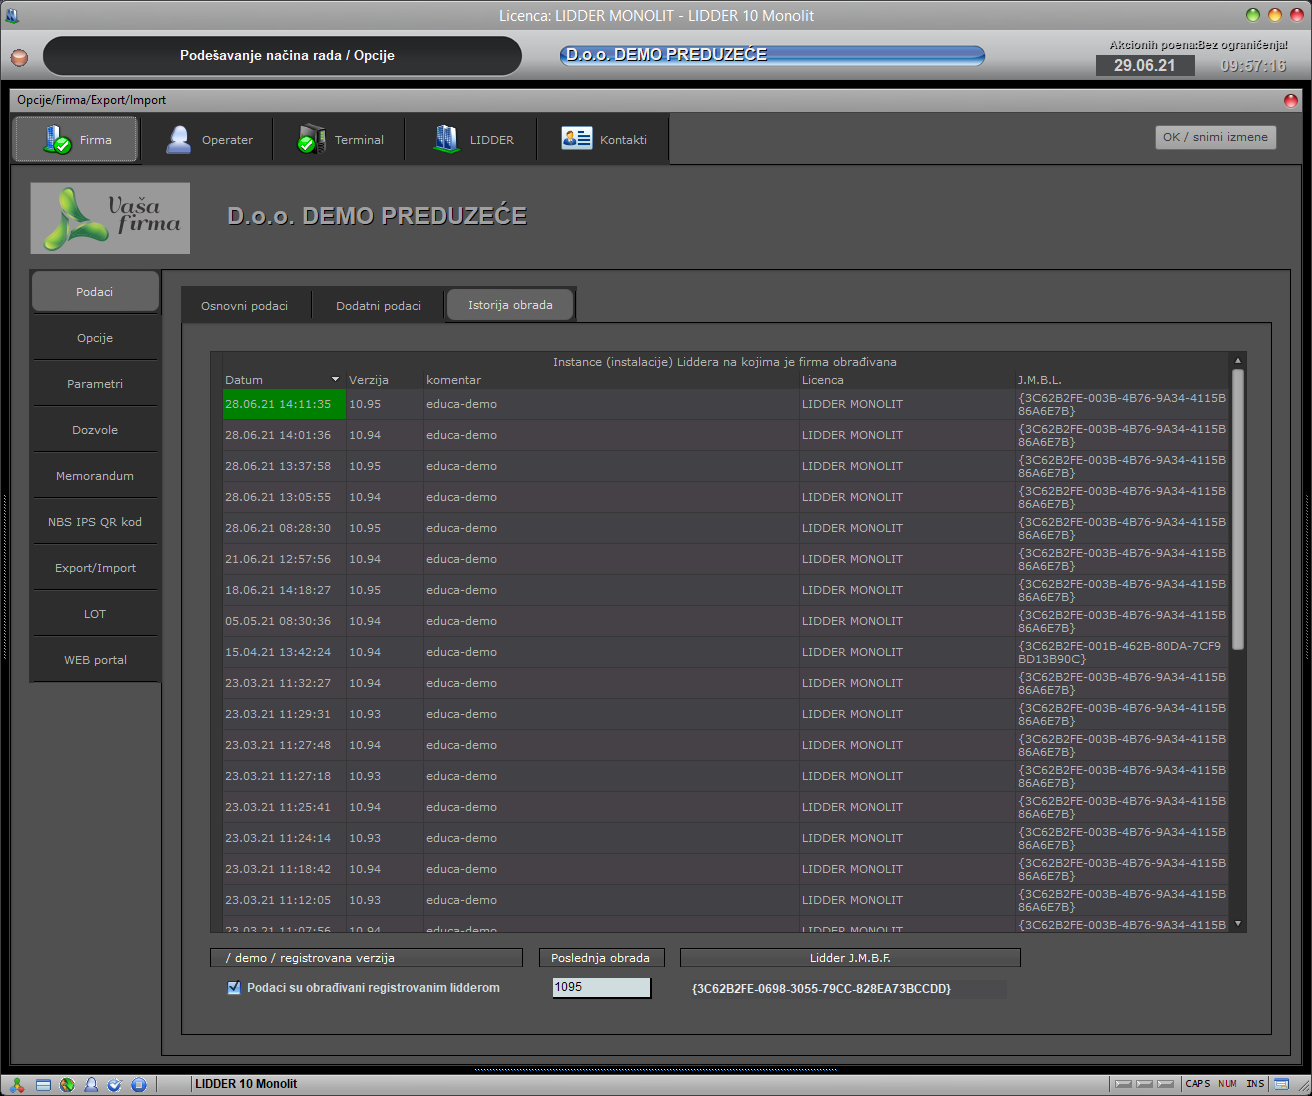The height and width of the screenshot is (1096, 1312).
Task: Open the Firma tab with building icon
Action: pyautogui.click(x=76, y=139)
